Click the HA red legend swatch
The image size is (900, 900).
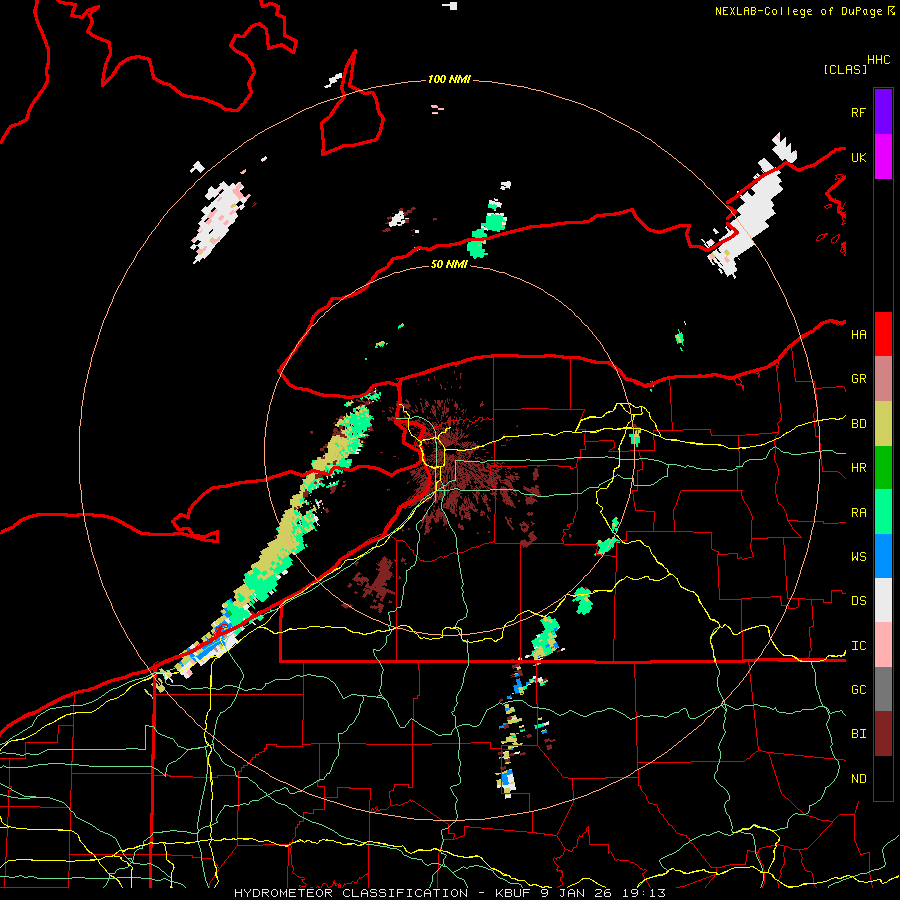[883, 334]
